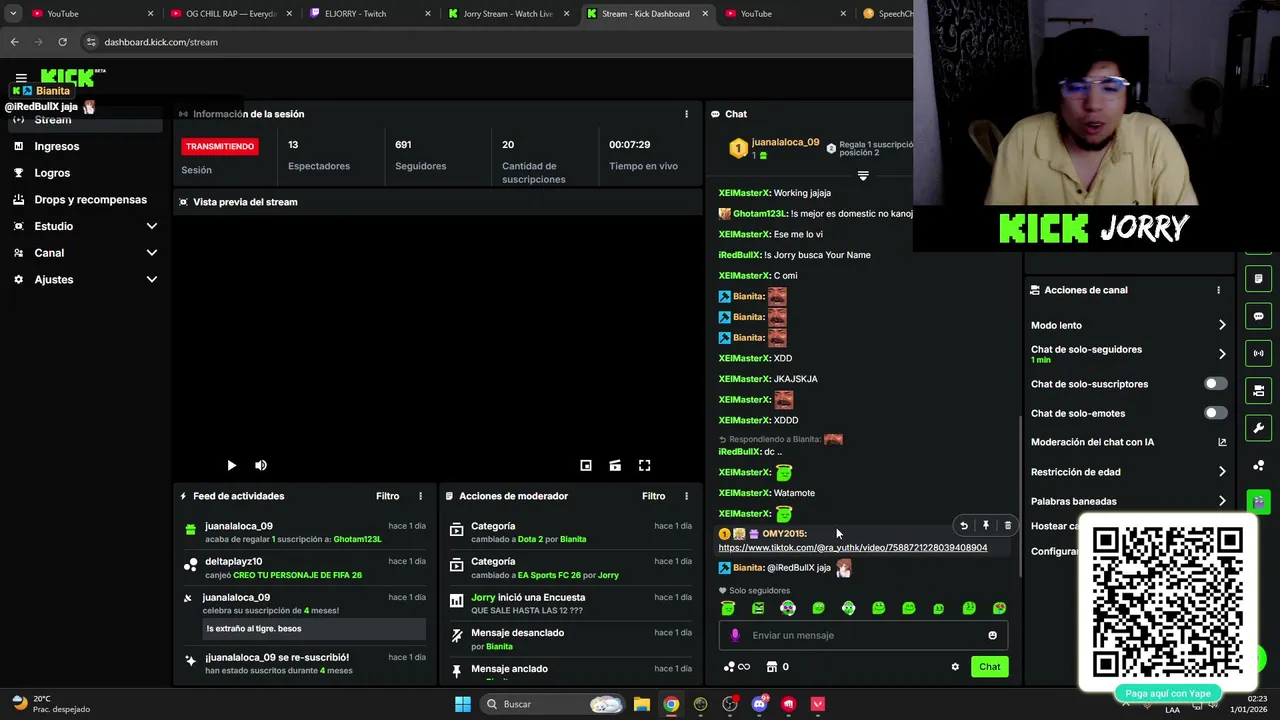Screen dimensions: 1280x720
Task: Open kebab menu of Acciones de canal
Action: (1218, 290)
